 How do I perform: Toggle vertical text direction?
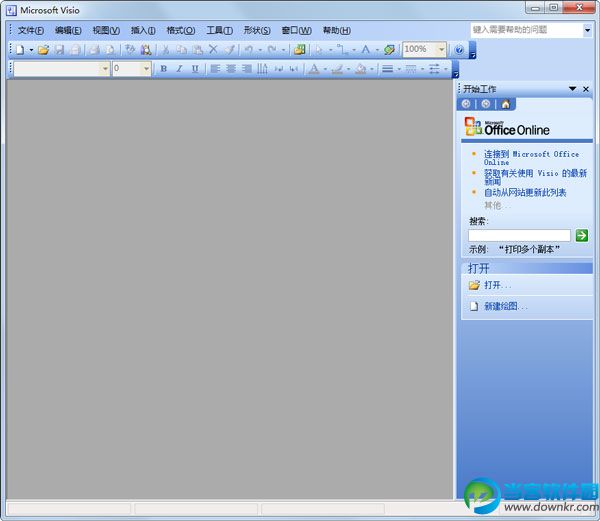pos(262,69)
